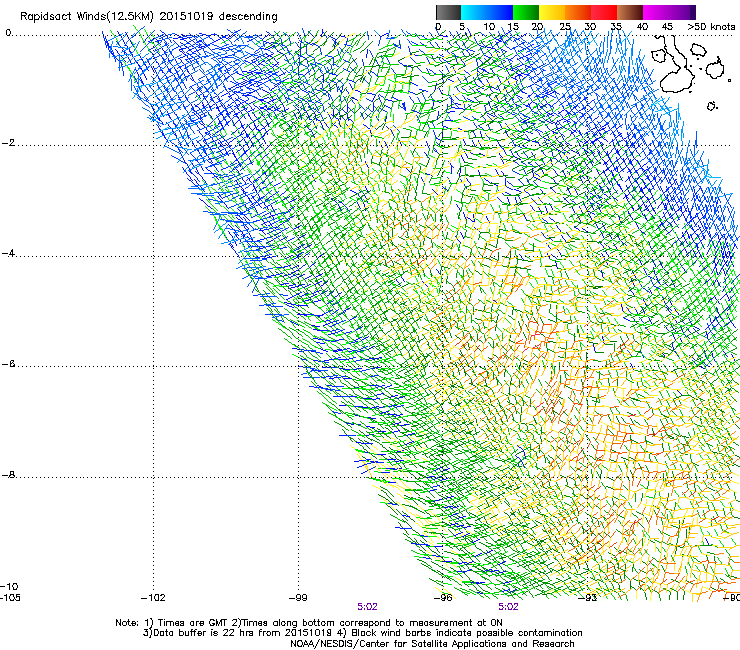Viewport: 740px width, 650px height.
Task: Click the brown 35-40 knots legend swatch
Action: pyautogui.click(x=630, y=12)
